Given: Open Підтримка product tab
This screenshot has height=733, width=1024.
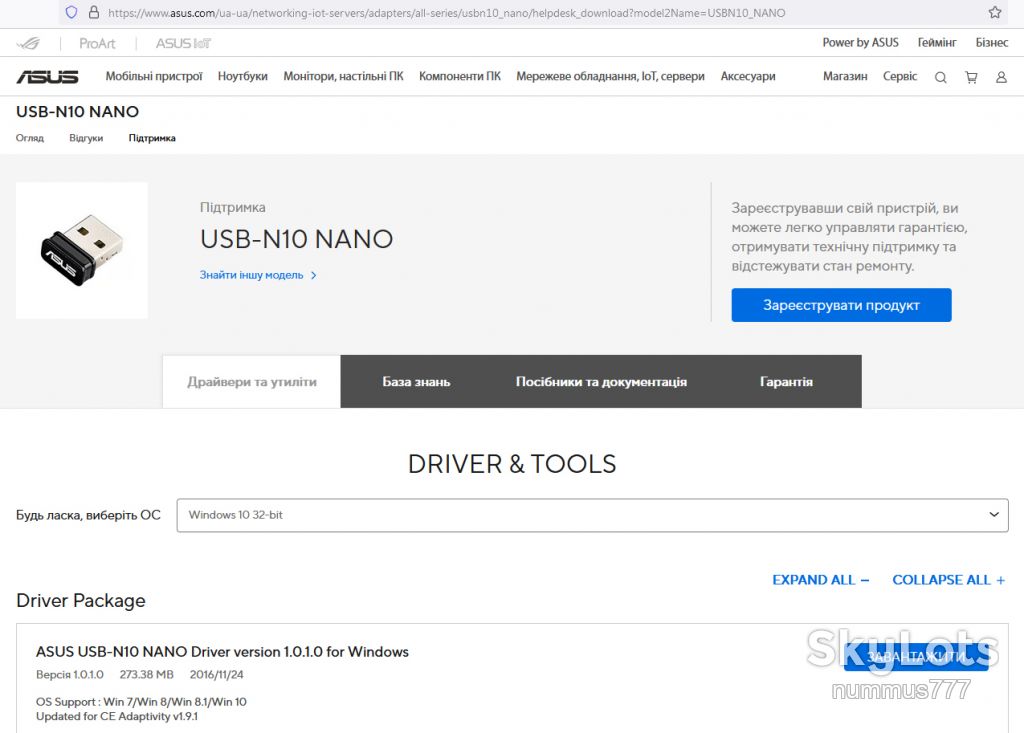Looking at the screenshot, I should coord(152,138).
